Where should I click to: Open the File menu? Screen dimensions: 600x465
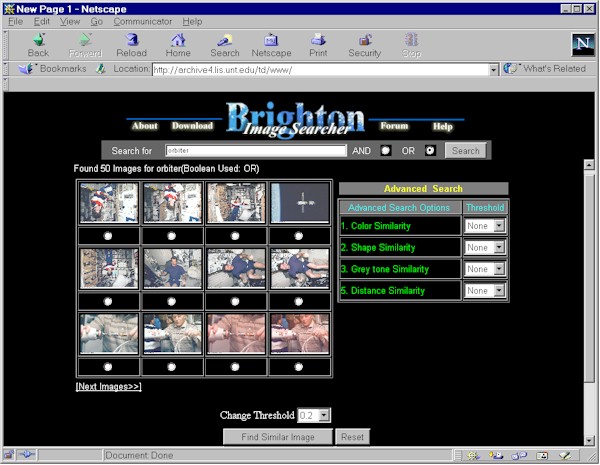(16, 21)
